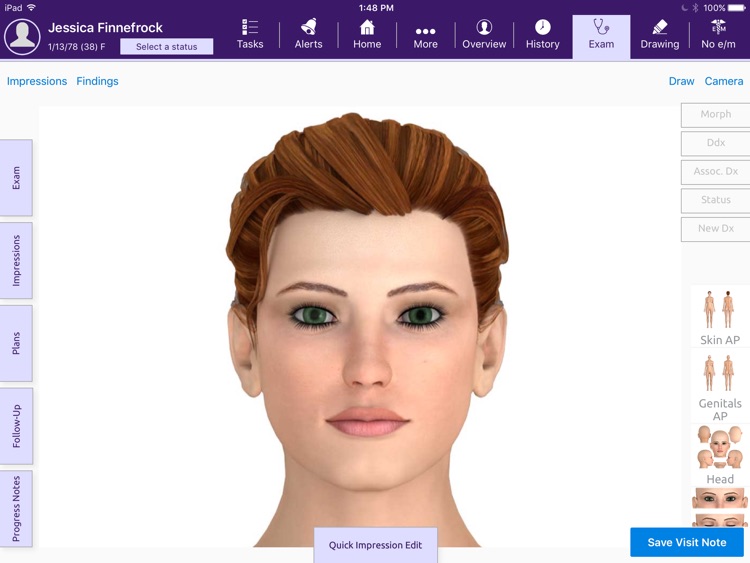Tap the Wi-Fi status icon
Screen dimensions: 750x563
[x=32, y=7]
